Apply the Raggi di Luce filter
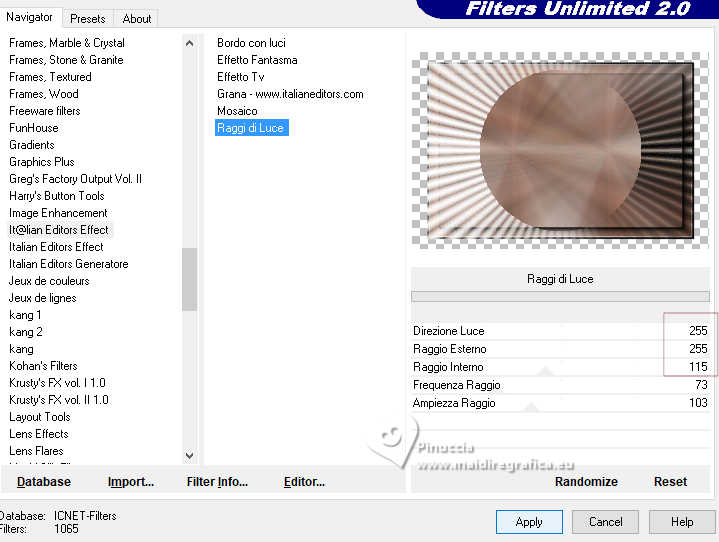The width and height of the screenshot is (719, 542). point(529,522)
